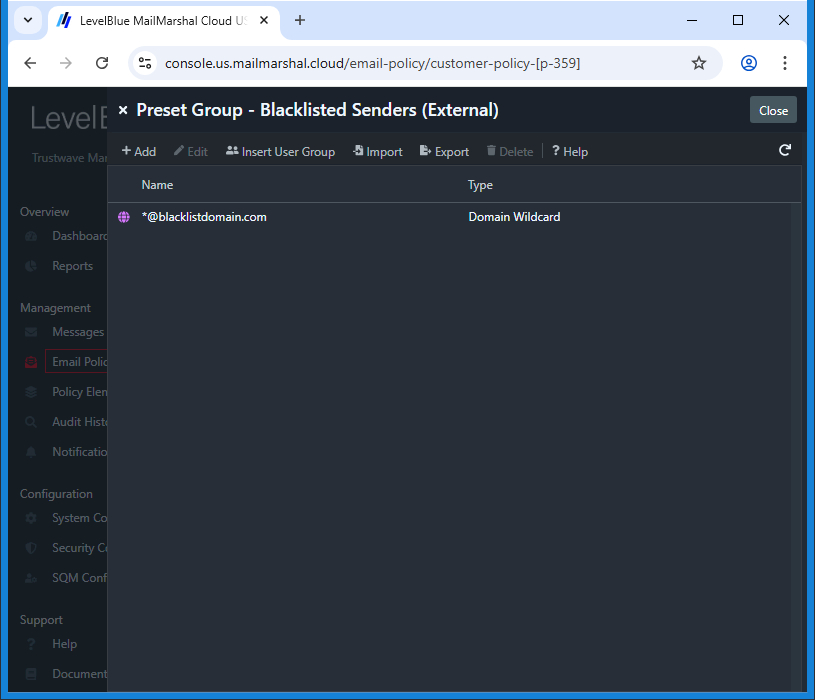Open a new browser tab
This screenshot has height=700, width=815.
coord(300,20)
